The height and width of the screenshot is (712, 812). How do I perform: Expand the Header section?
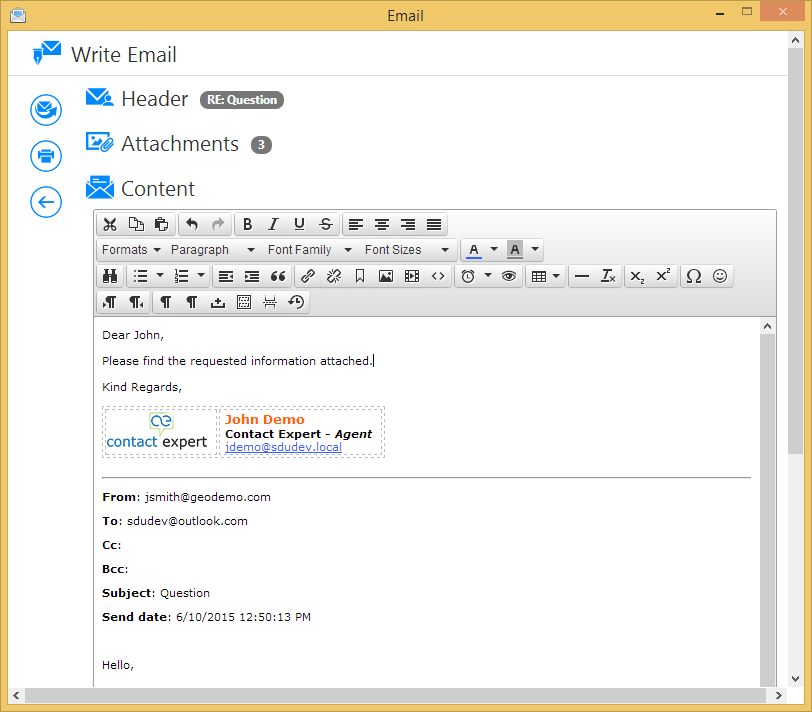click(154, 99)
